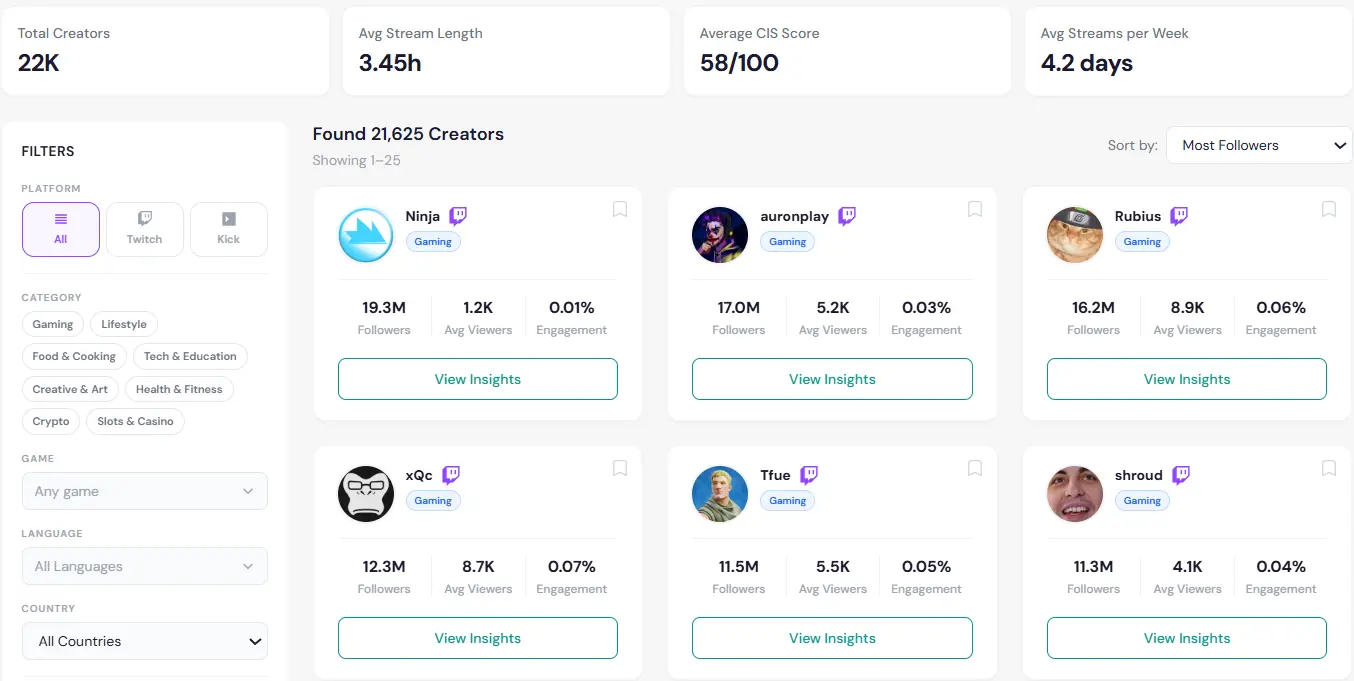
Task: Switch to the Twitch platform tab
Action: tap(144, 229)
